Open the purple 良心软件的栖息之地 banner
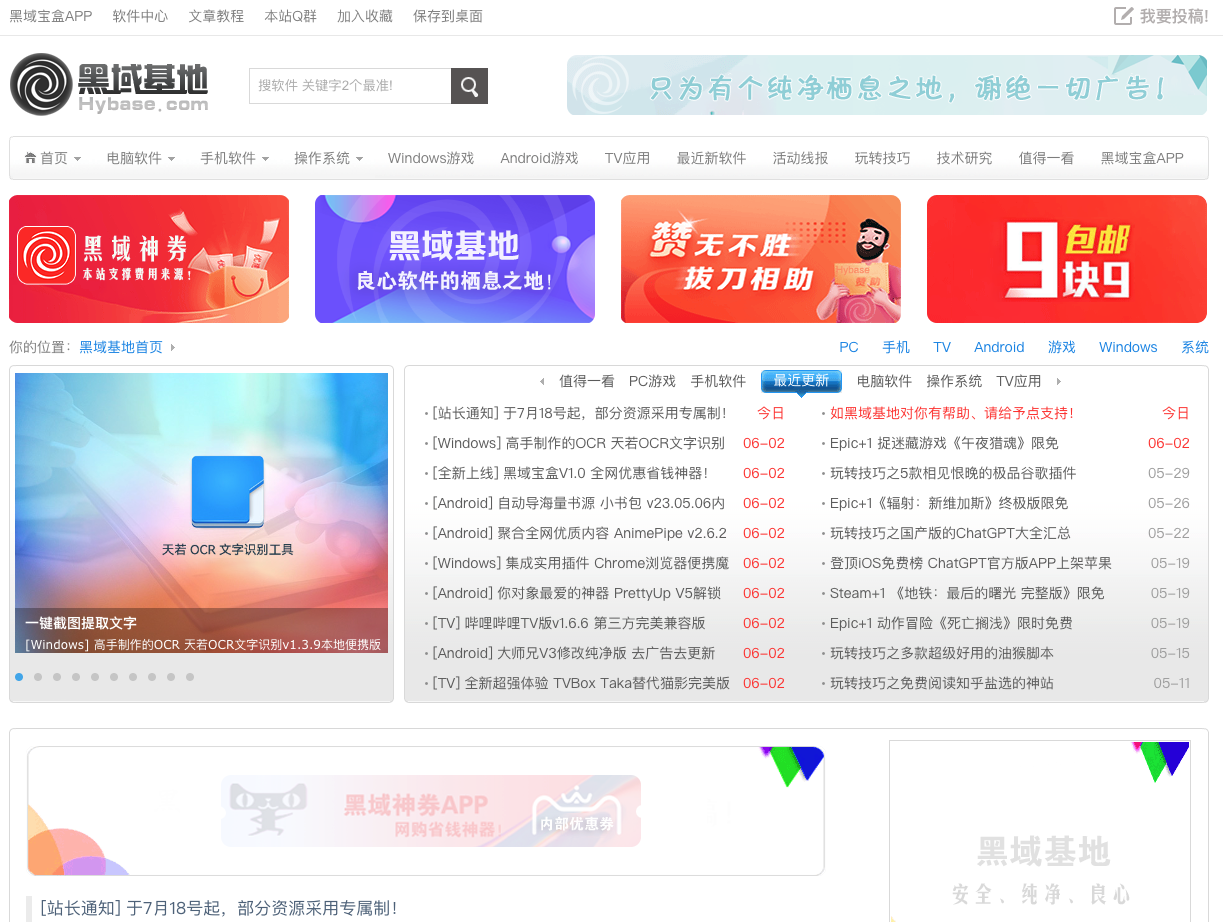1223x922 pixels. [455, 259]
